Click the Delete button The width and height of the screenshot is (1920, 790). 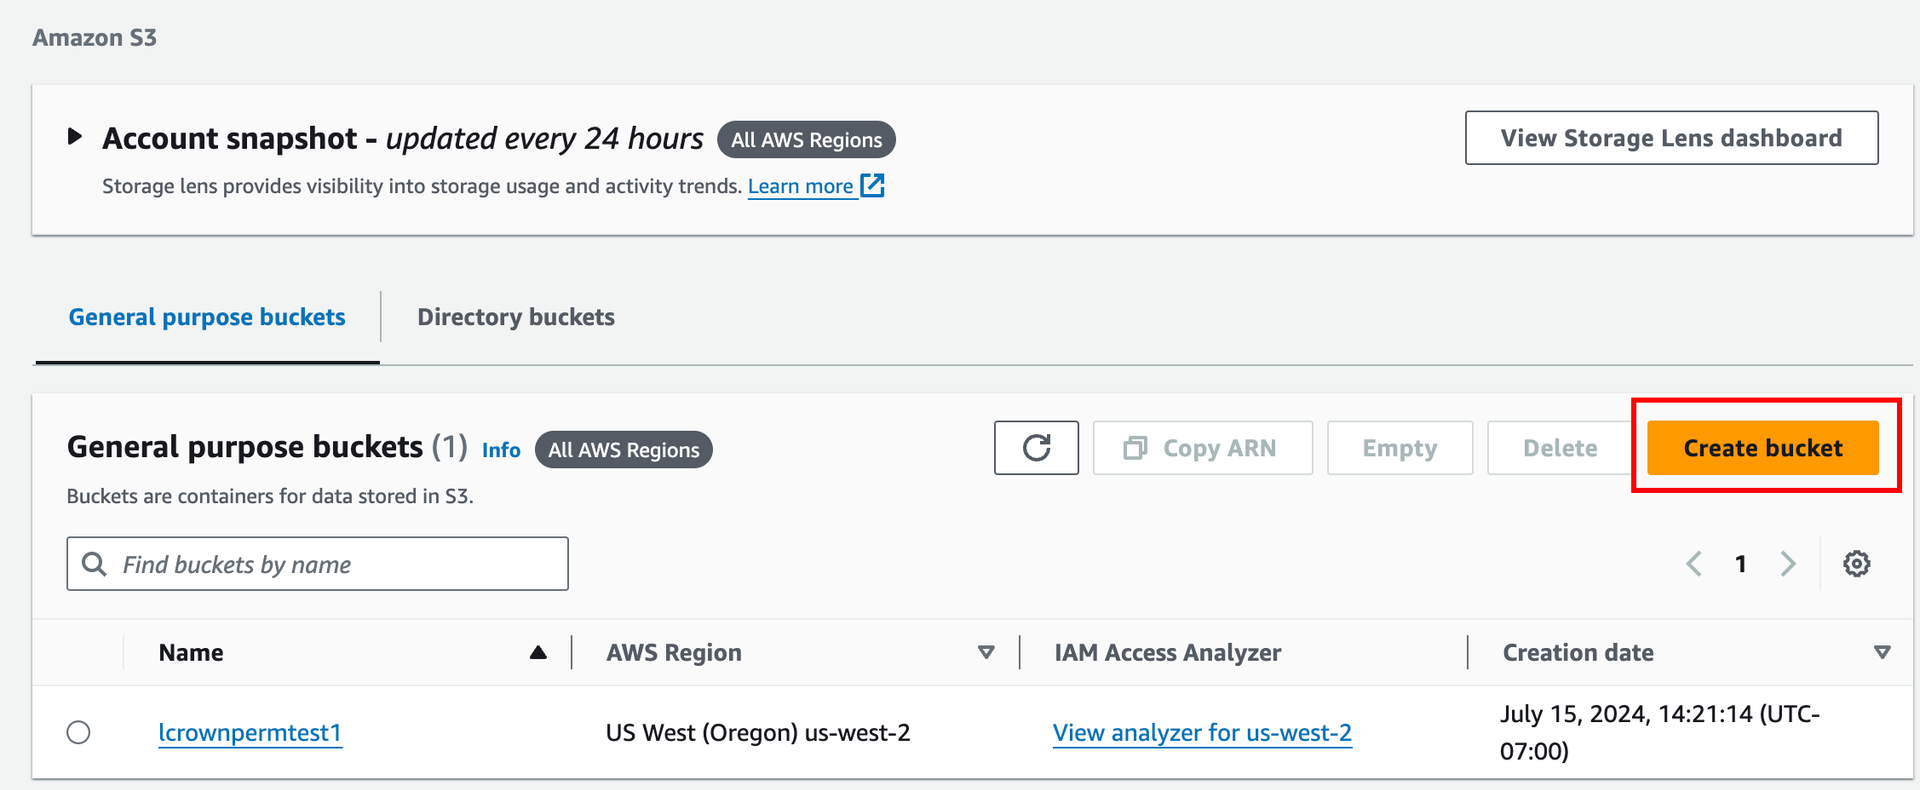[x=1560, y=448]
